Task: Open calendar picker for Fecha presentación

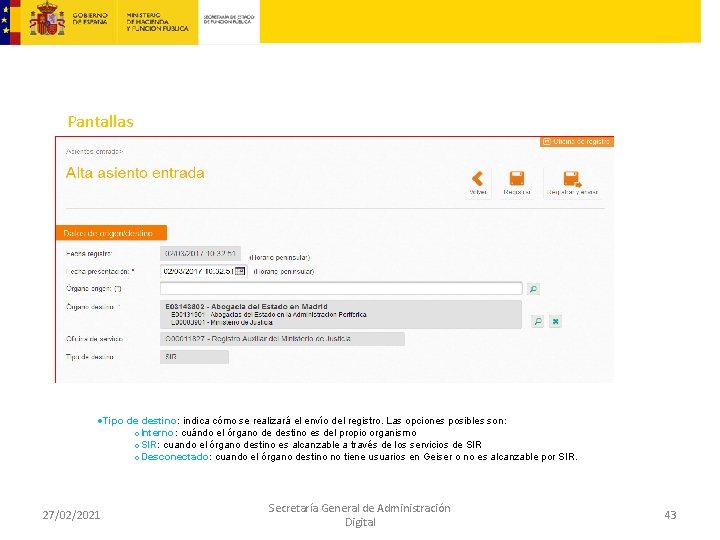Action: (240, 271)
